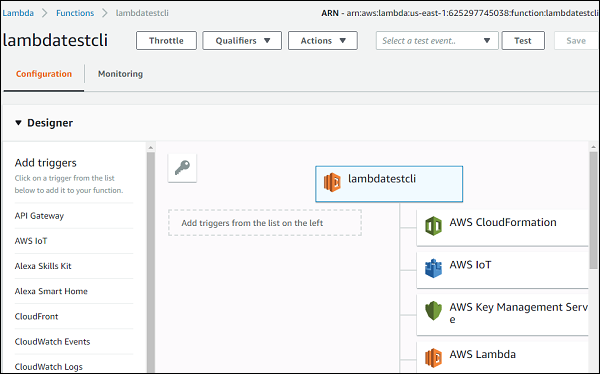Click the AWS Key Management Service icon
Viewport: 600px width, 374px height.
[x=433, y=310]
